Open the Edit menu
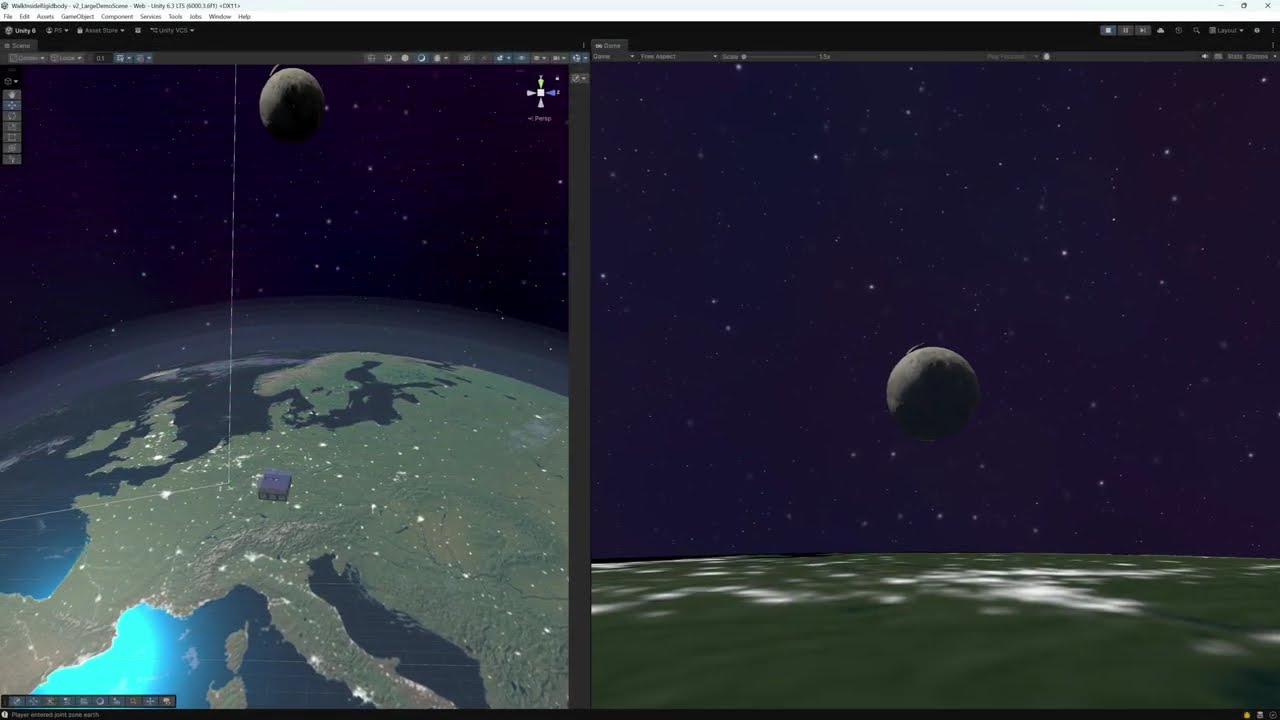 click(x=24, y=17)
